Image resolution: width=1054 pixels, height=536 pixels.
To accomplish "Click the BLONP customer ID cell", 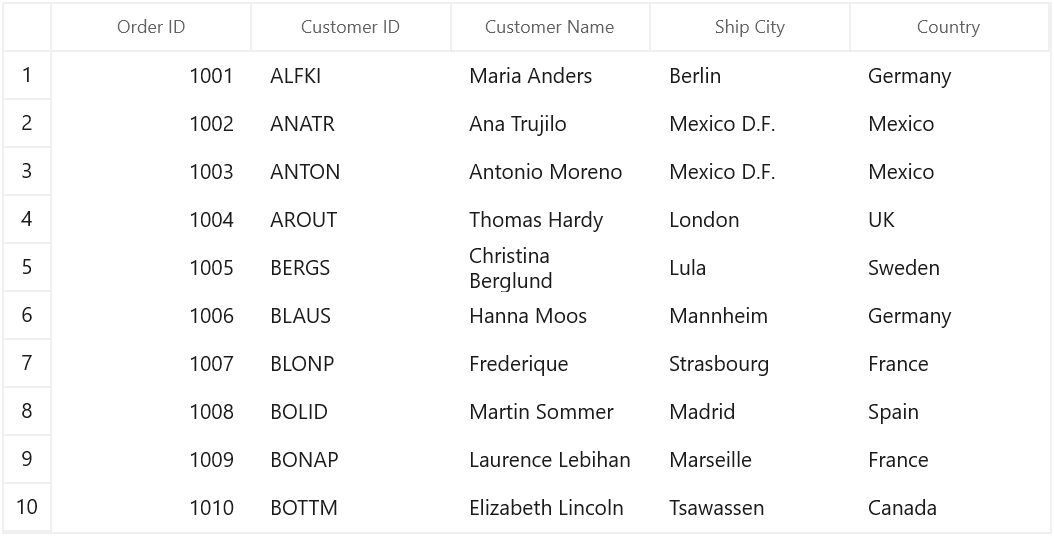I will [350, 363].
